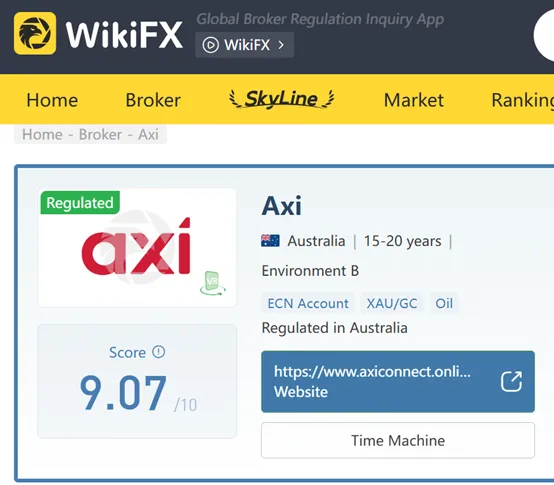Click the Australia flag icon

[x=270, y=241]
